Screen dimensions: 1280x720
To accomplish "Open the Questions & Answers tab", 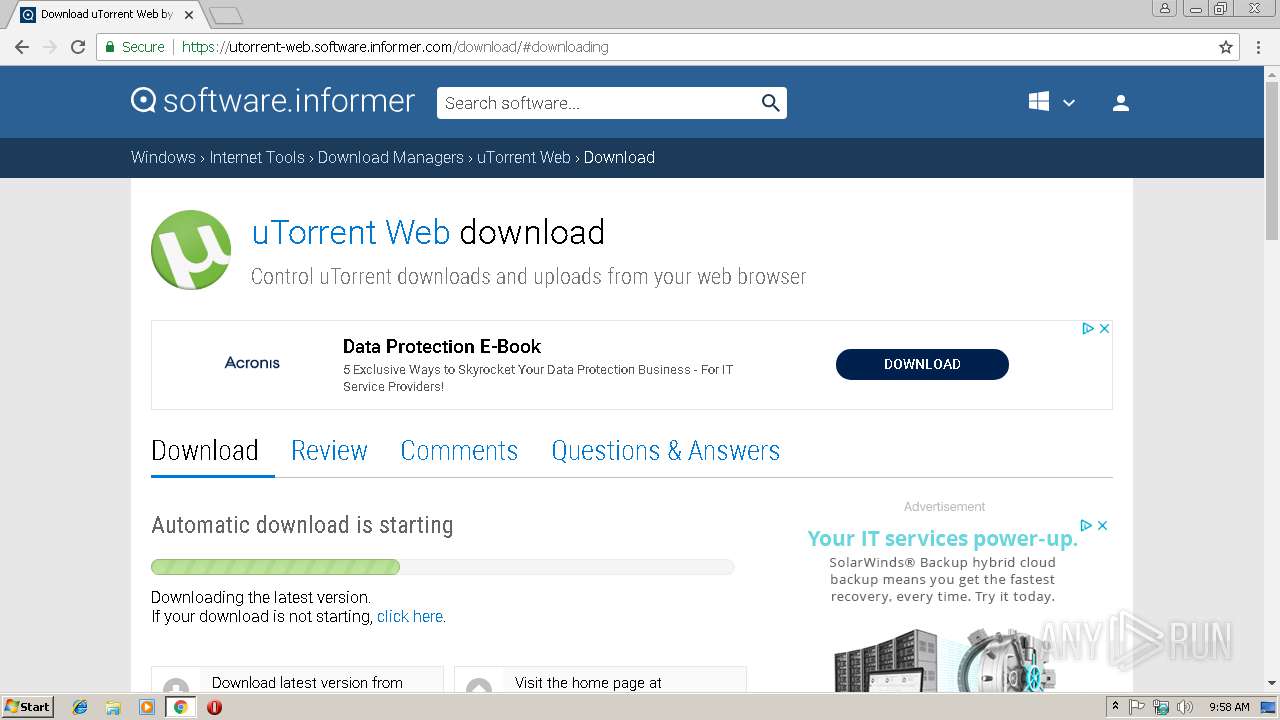I will tap(666, 451).
